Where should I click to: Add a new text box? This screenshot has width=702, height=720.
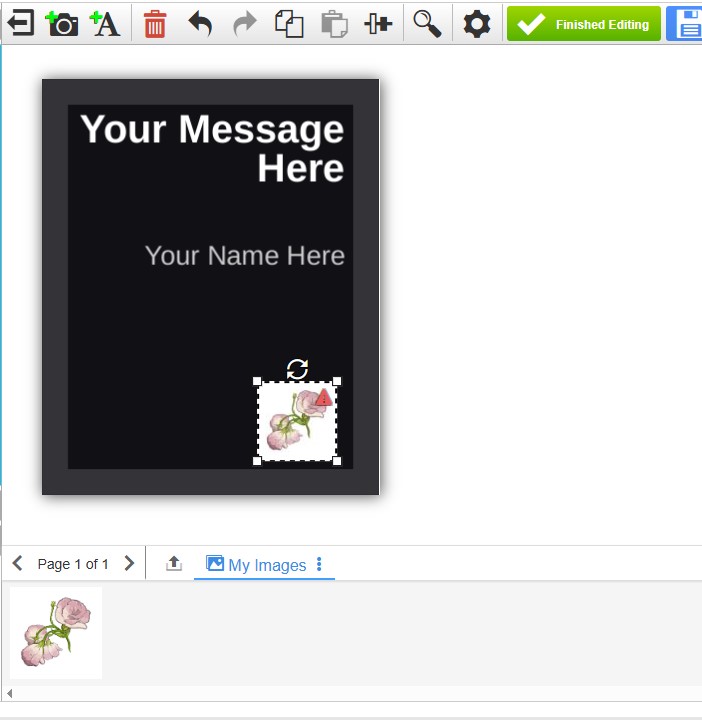click(x=105, y=23)
